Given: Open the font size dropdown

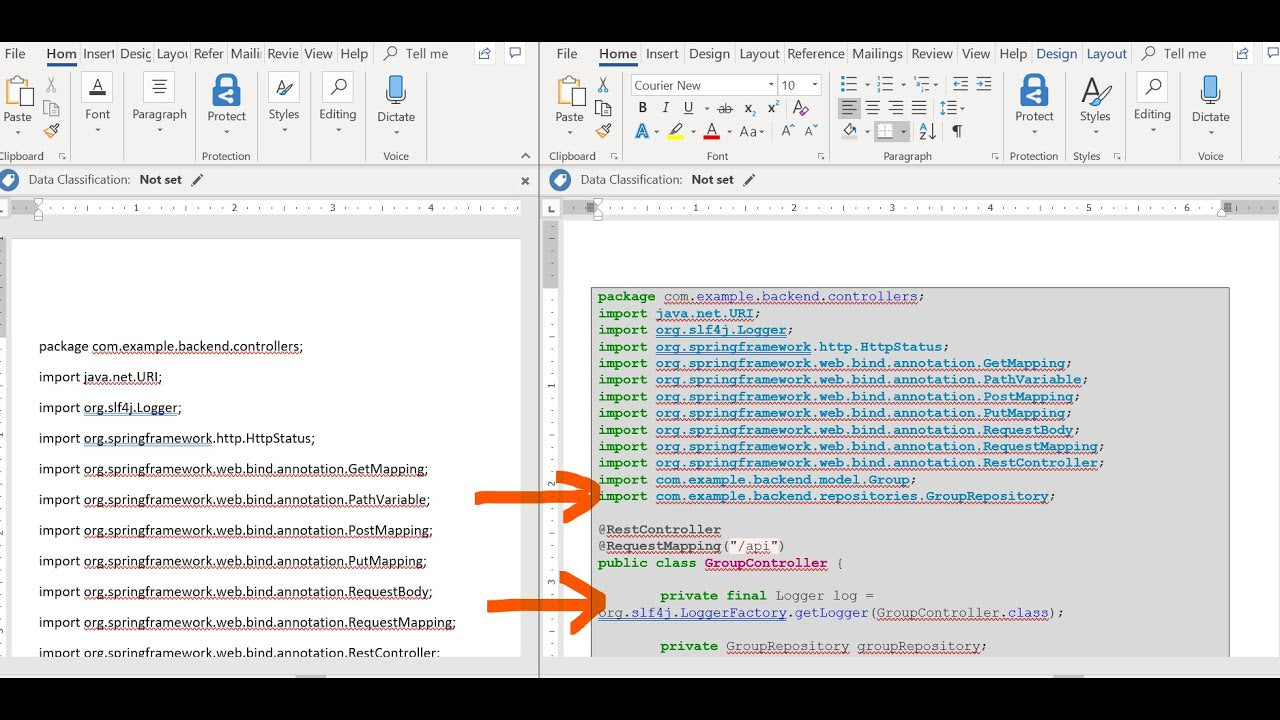Looking at the screenshot, I should (815, 85).
